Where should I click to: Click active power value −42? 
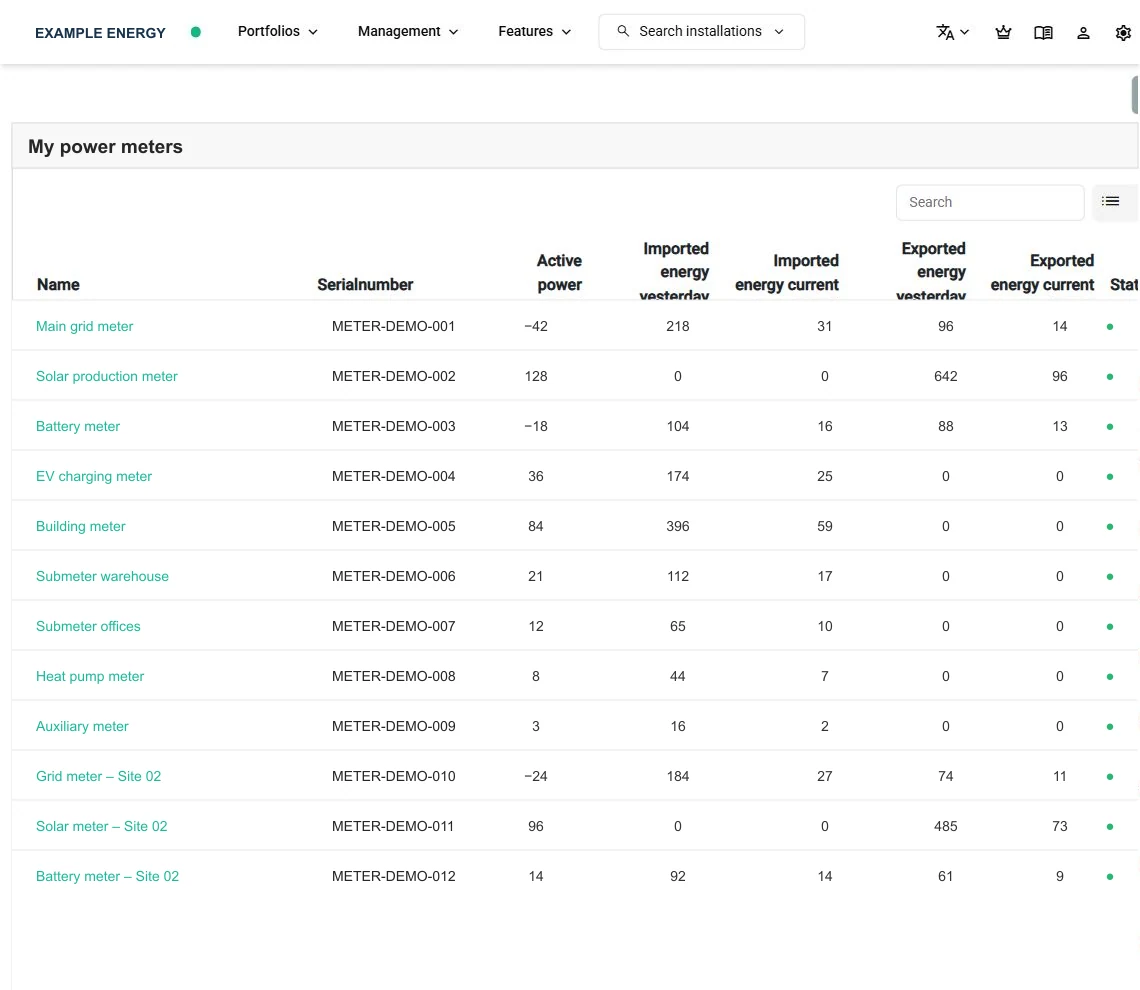pos(536,326)
